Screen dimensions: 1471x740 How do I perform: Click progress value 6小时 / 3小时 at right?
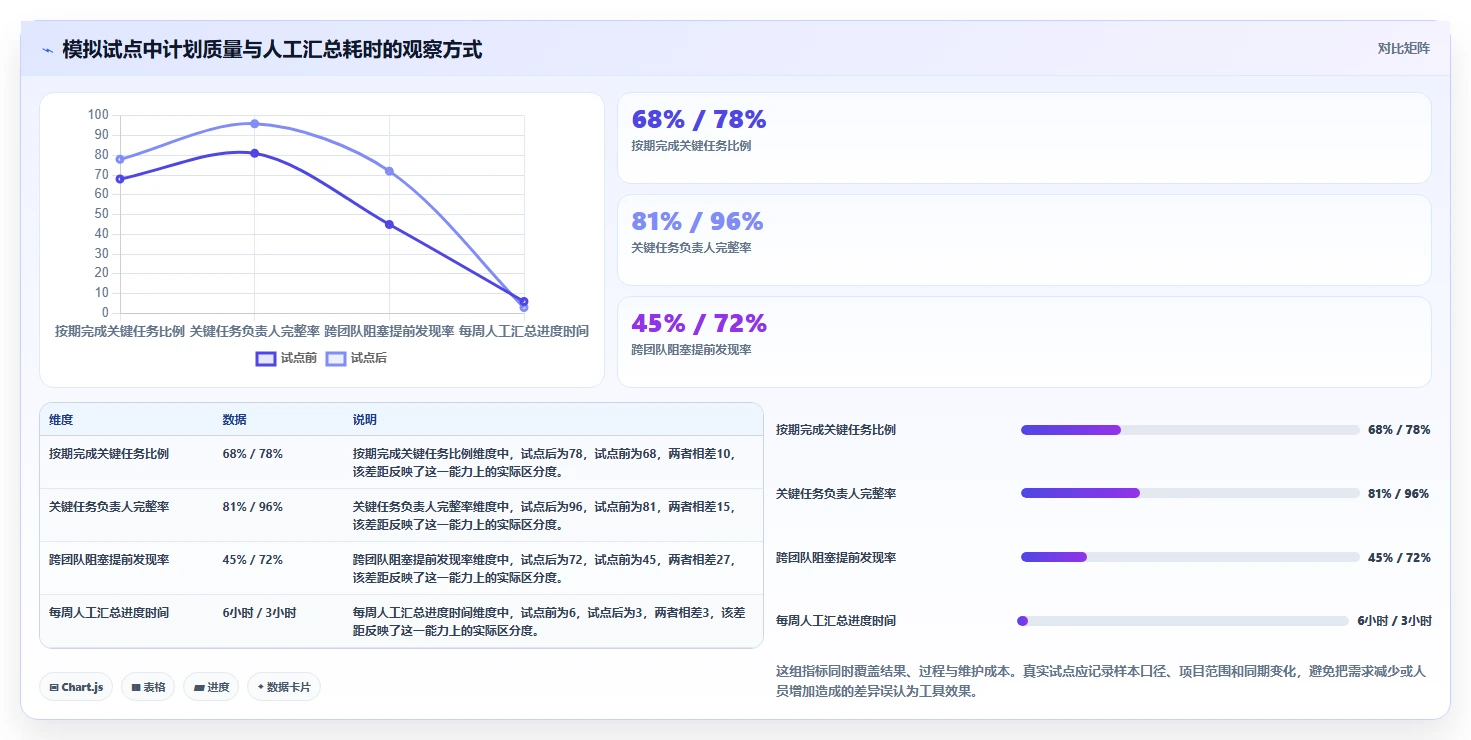(1394, 621)
